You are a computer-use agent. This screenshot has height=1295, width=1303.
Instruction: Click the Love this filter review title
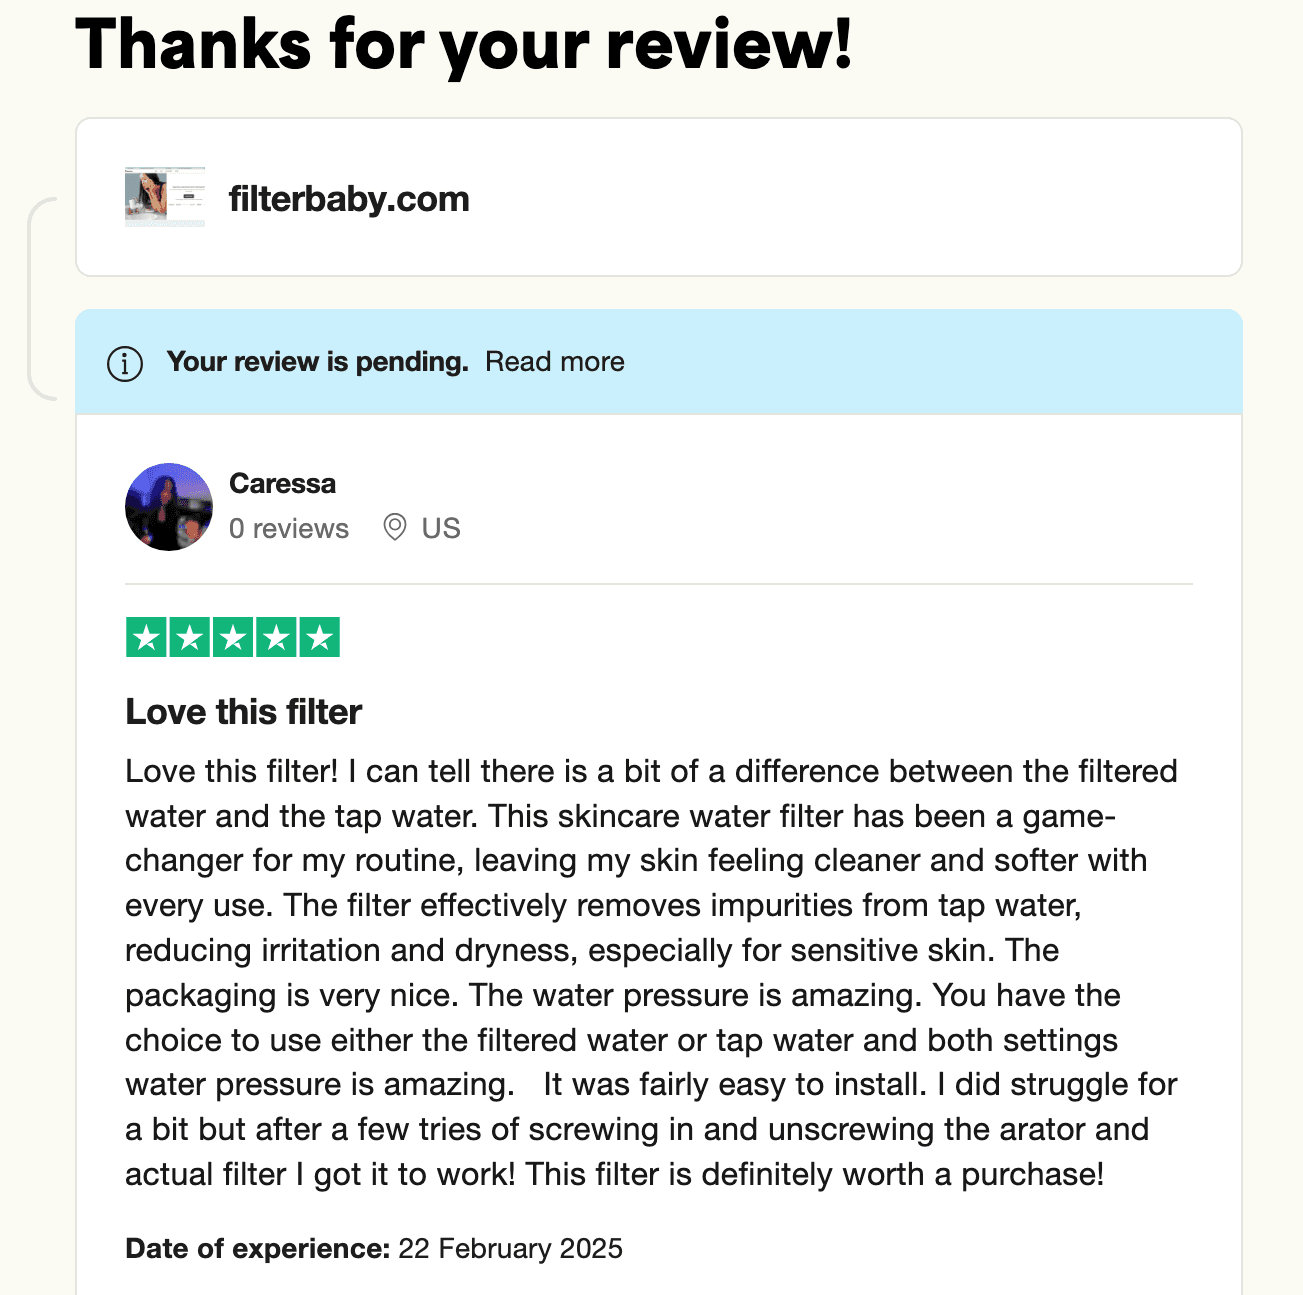[243, 711]
